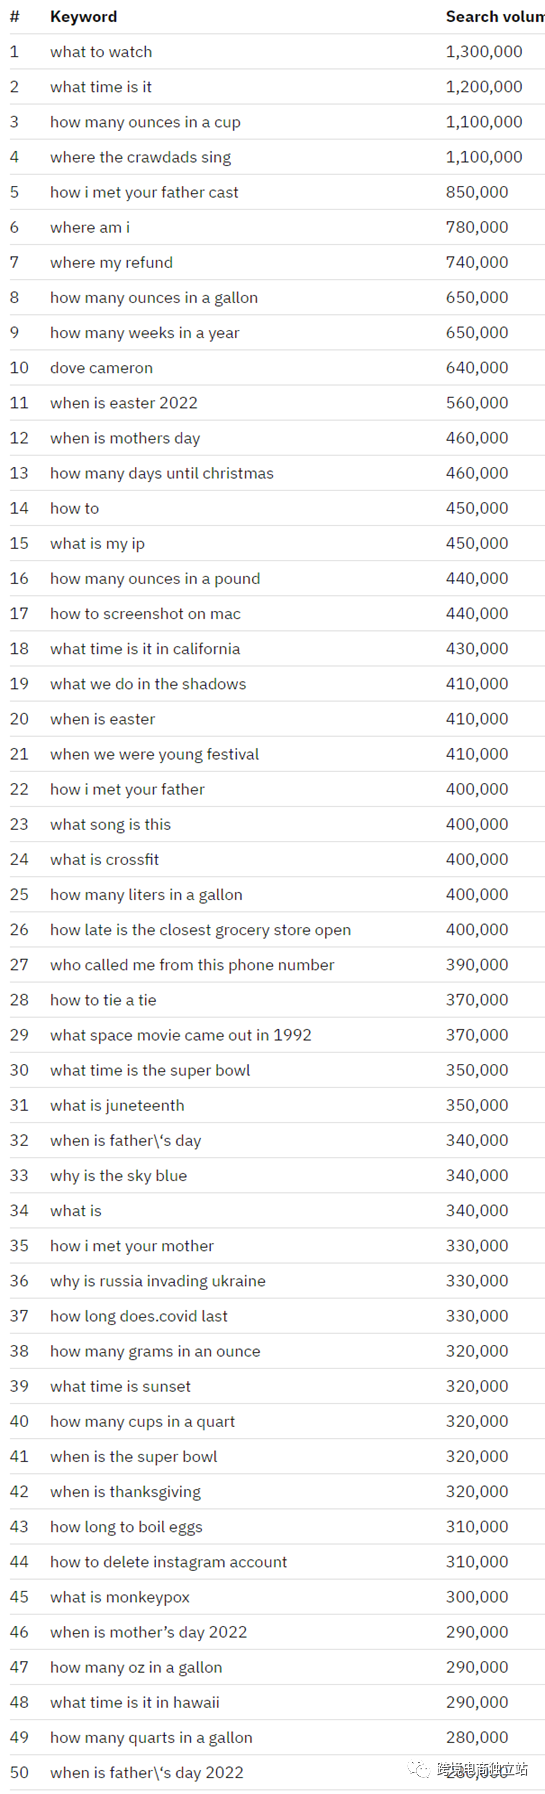545x1794 pixels.
Task: Click the 跨境电商独立站 watermark text
Action: click(x=482, y=1770)
